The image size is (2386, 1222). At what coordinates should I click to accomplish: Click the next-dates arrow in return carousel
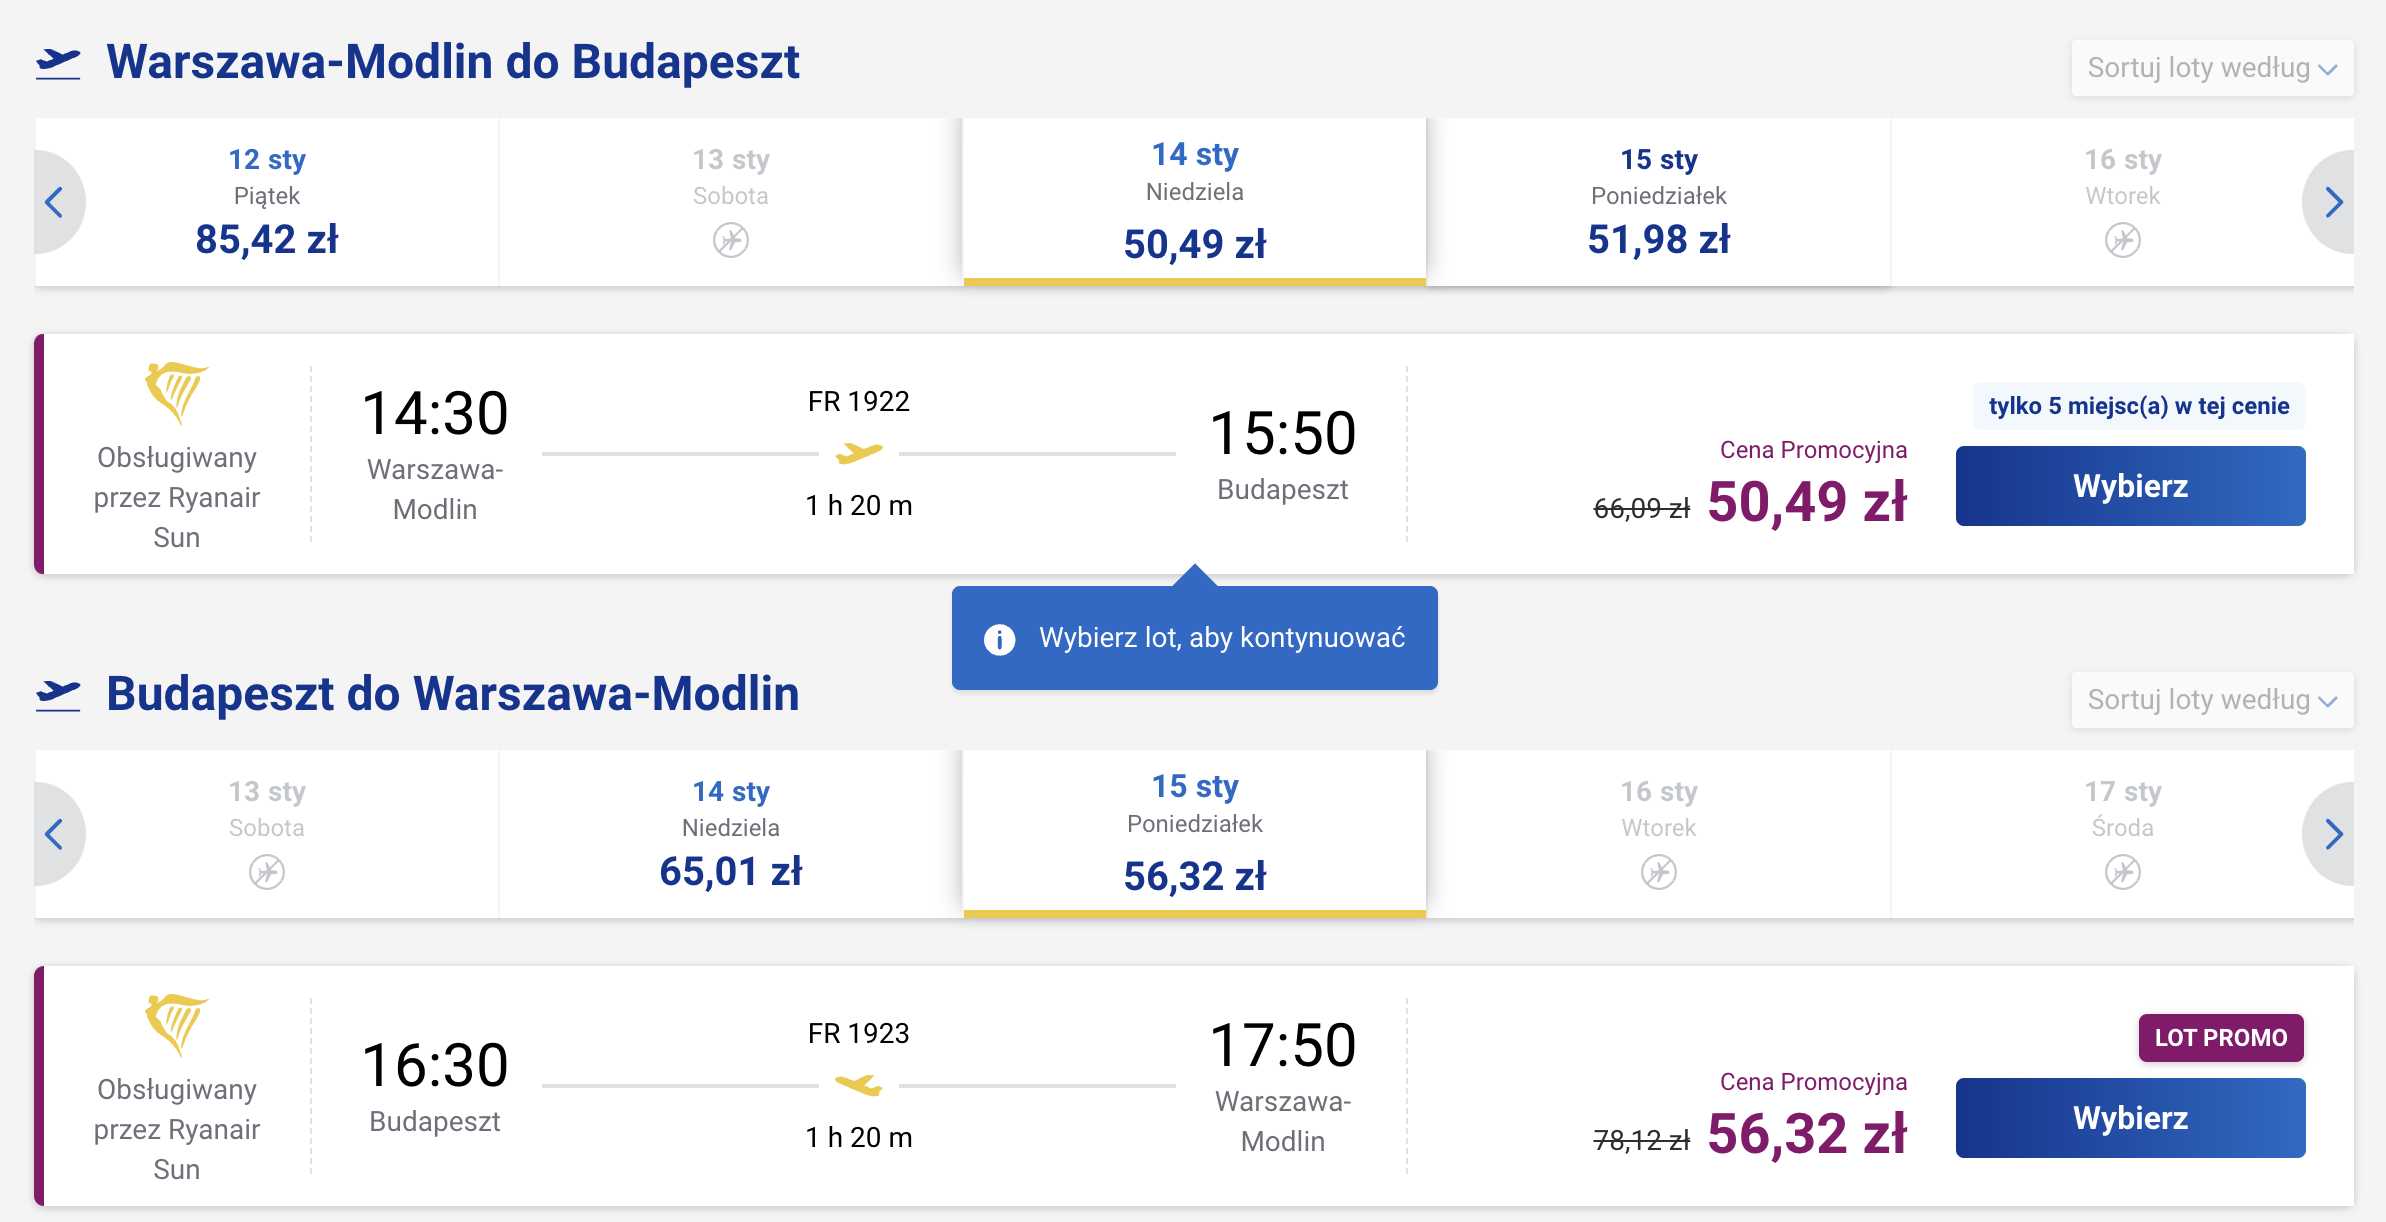(2330, 834)
